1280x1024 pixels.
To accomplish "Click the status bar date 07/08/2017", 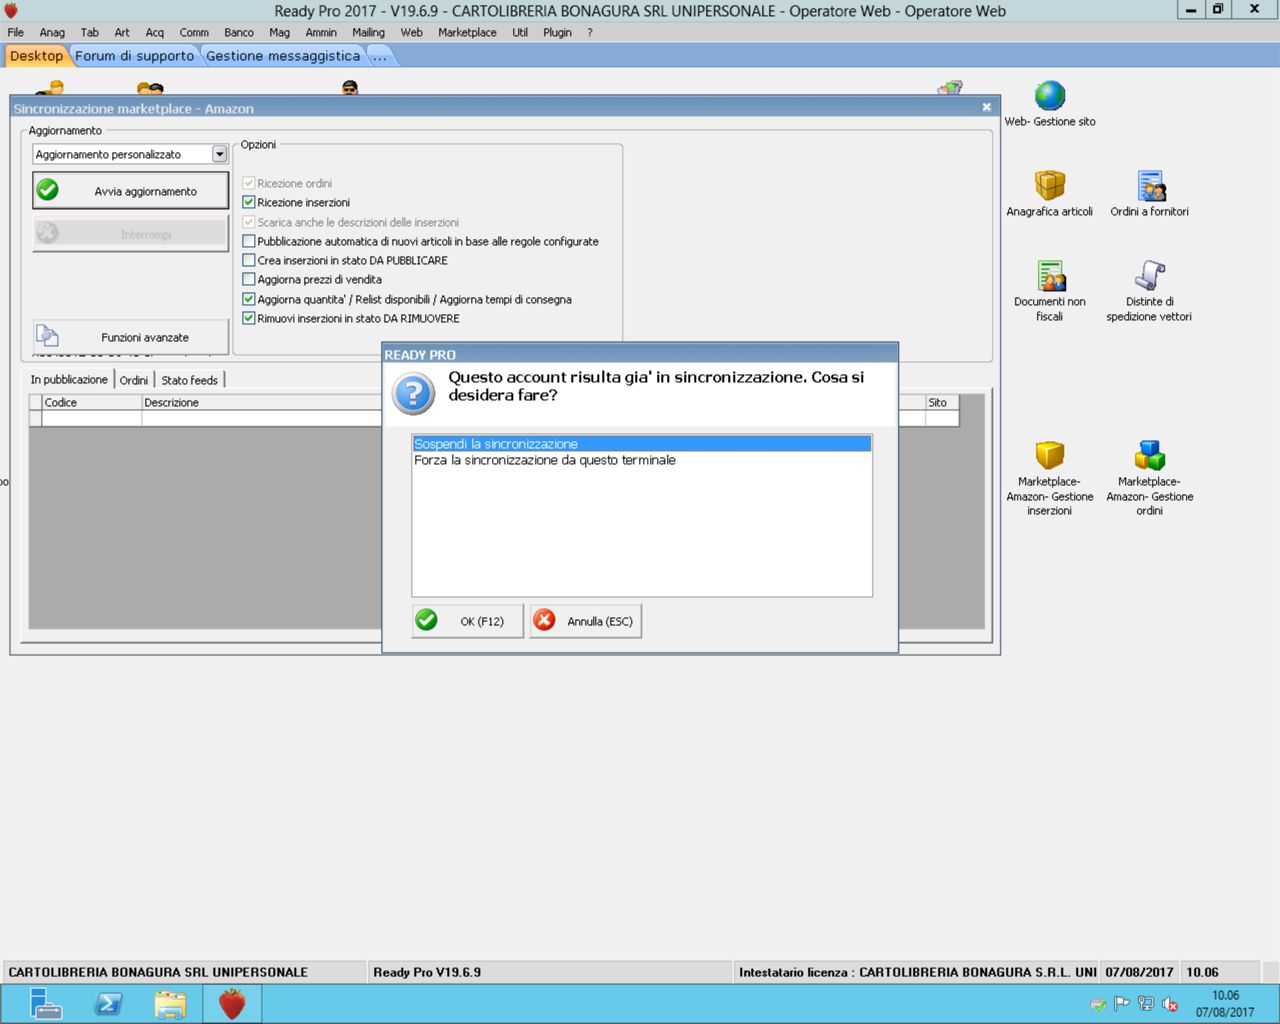I will click(x=1139, y=972).
